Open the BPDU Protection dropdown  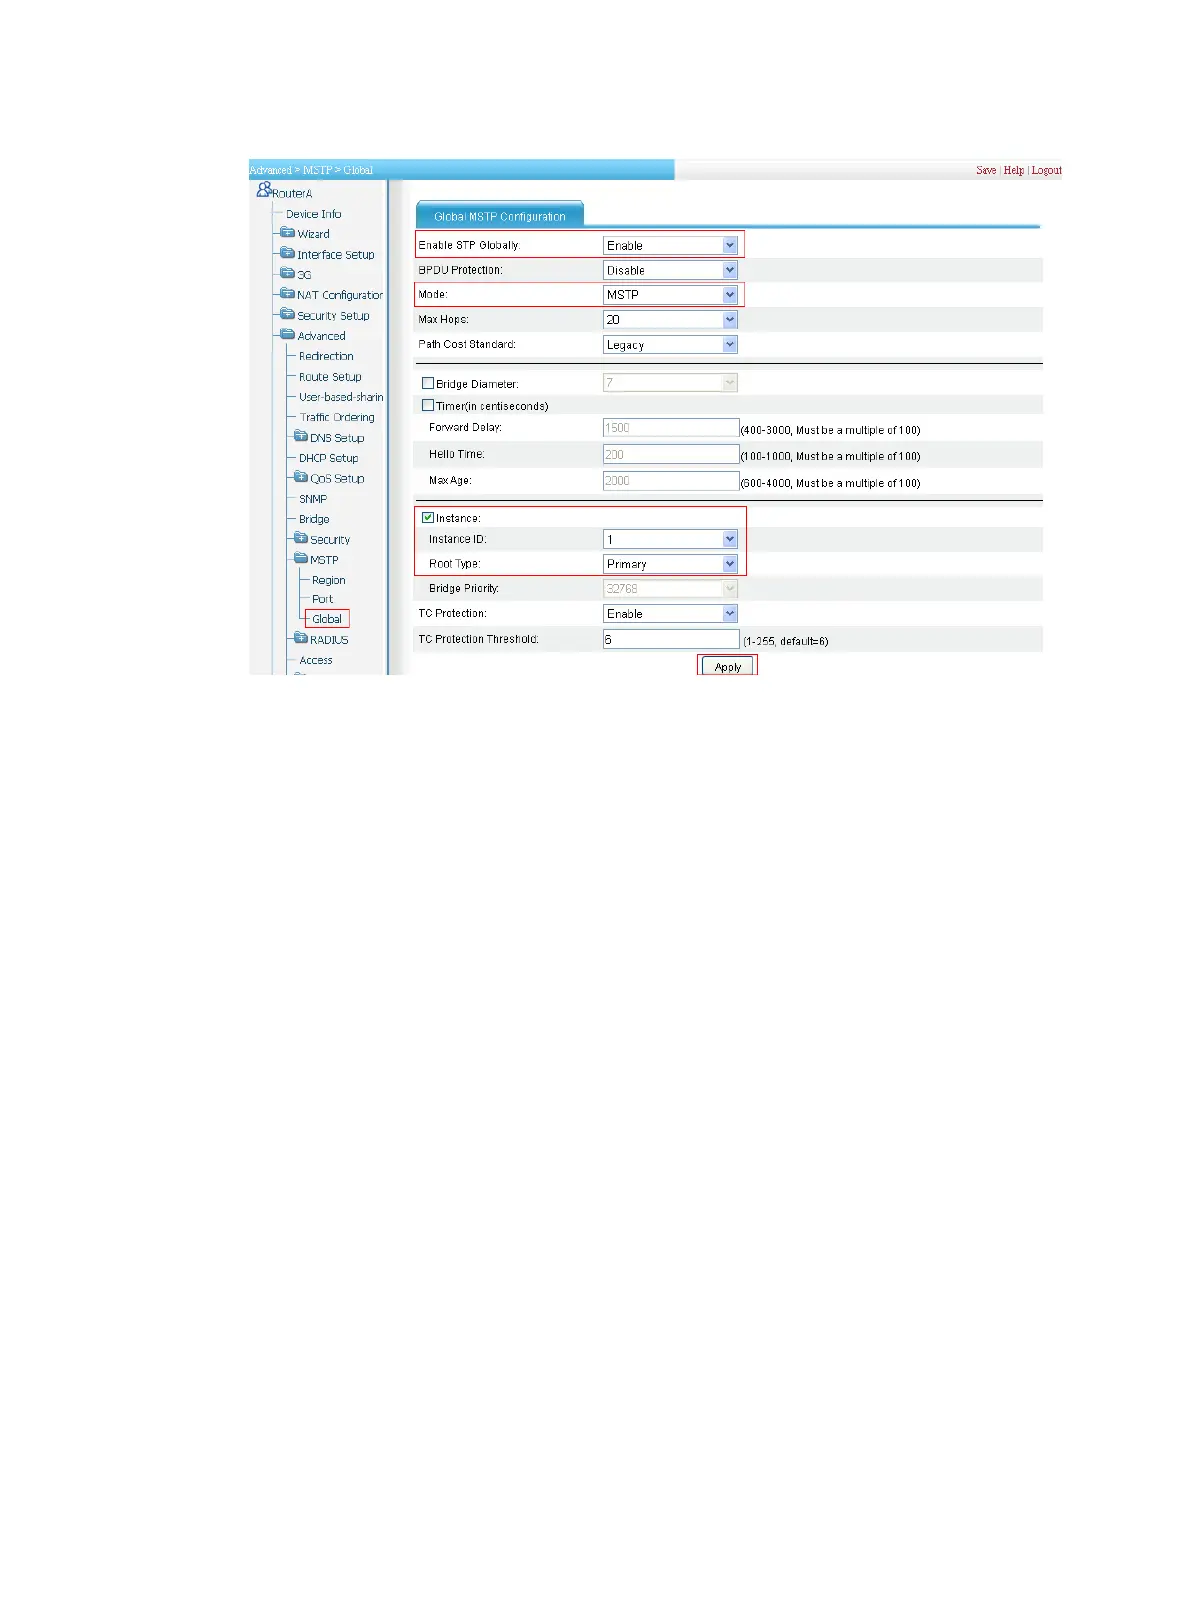(x=670, y=270)
